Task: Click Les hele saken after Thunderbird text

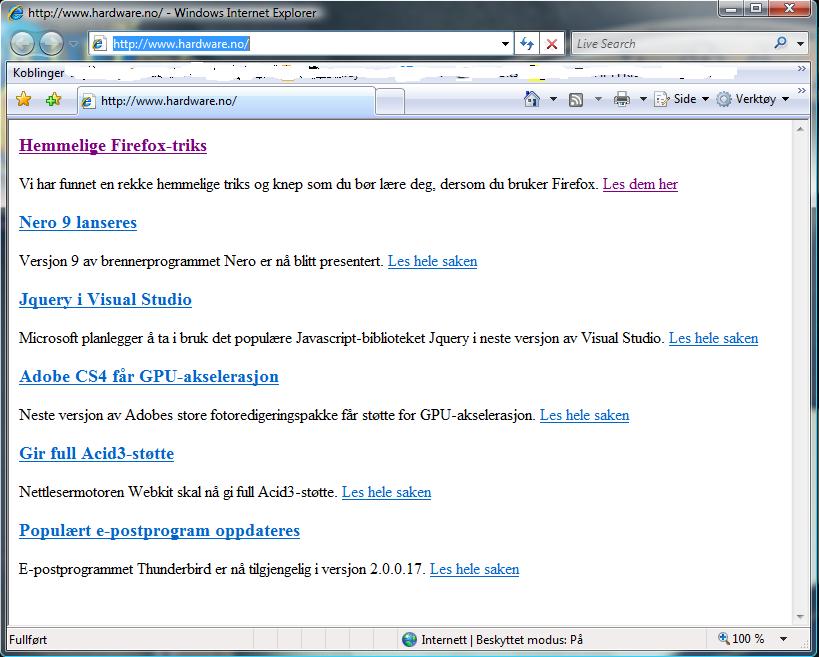Action: pos(475,569)
